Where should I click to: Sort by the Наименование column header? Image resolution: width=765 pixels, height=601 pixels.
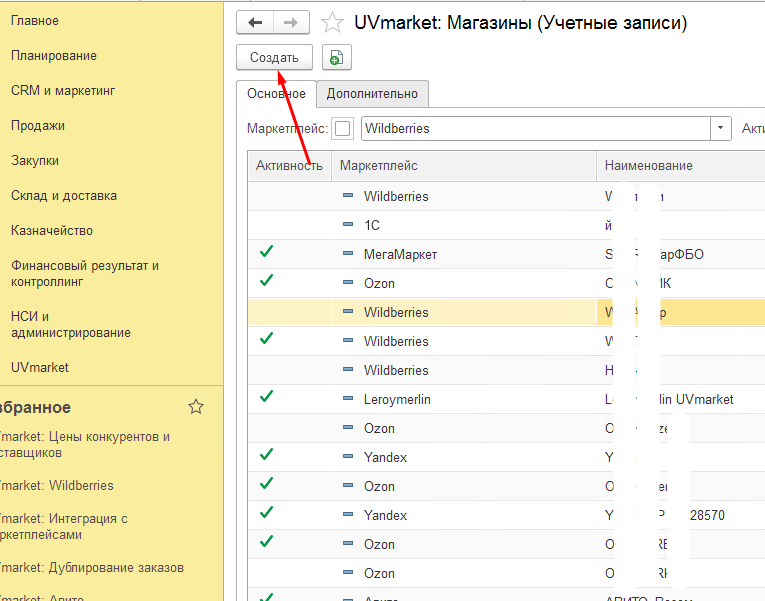click(x=681, y=166)
